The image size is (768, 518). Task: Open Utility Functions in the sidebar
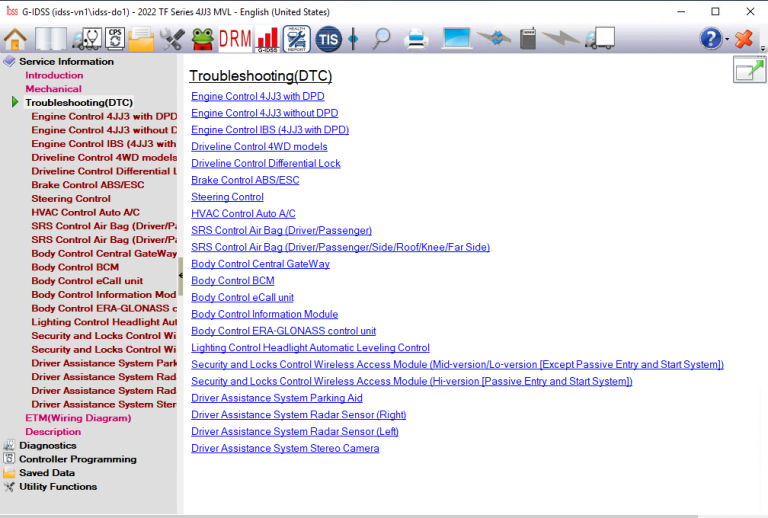[x=58, y=486]
